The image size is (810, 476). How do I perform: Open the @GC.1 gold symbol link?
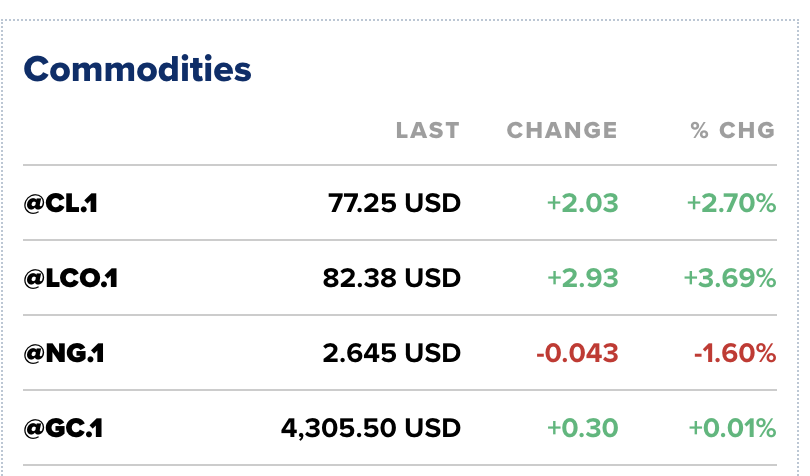64,428
